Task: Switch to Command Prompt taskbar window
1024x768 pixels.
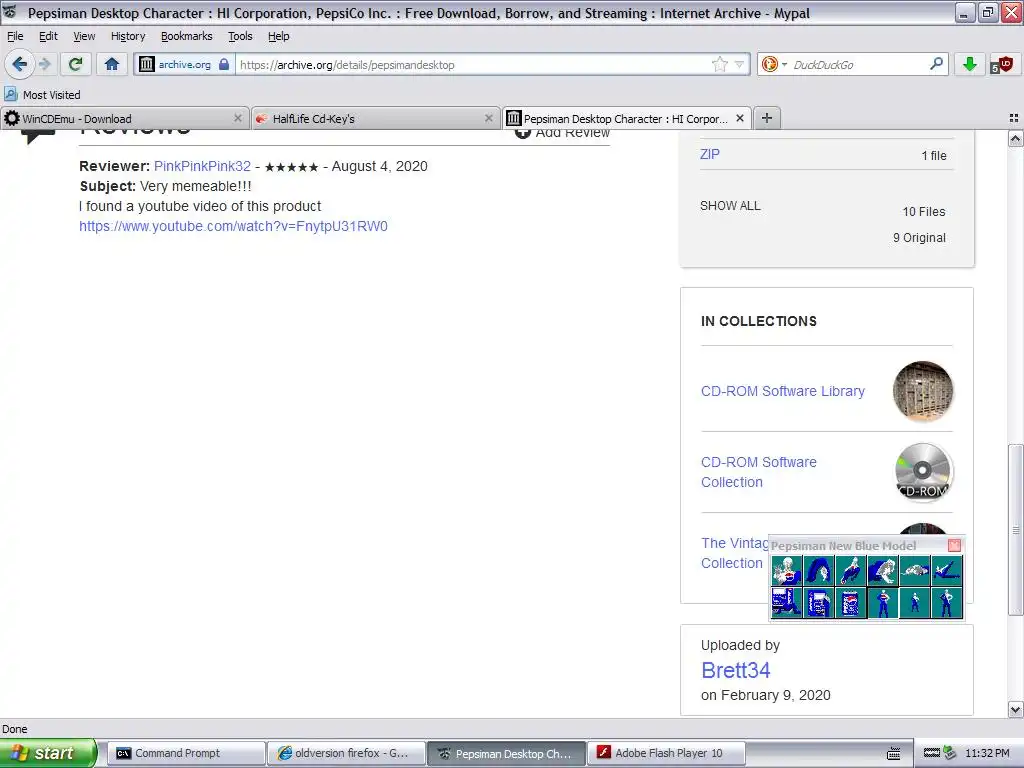Action: (186, 753)
